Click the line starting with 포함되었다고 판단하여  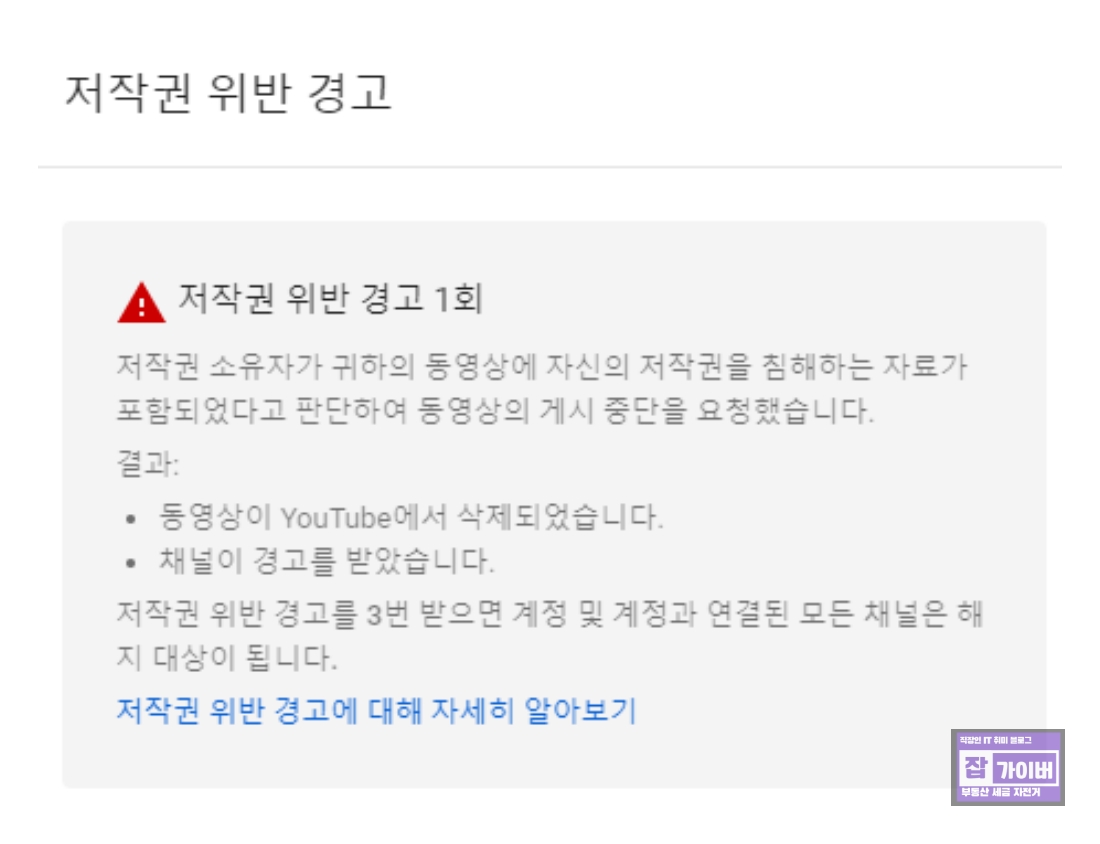(495, 410)
